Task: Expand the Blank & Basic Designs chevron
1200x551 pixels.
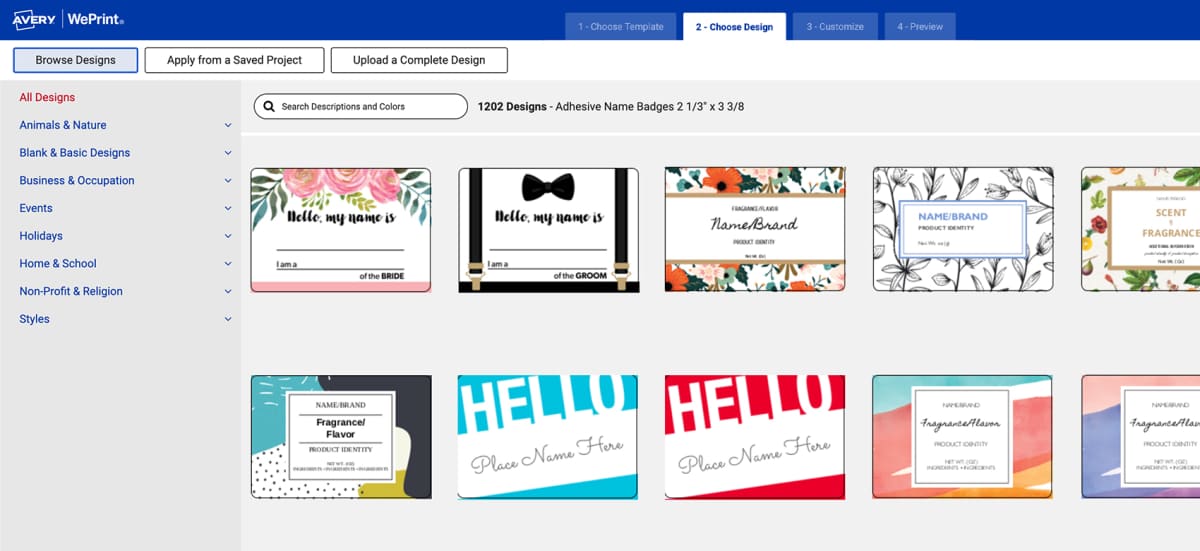Action: (228, 153)
